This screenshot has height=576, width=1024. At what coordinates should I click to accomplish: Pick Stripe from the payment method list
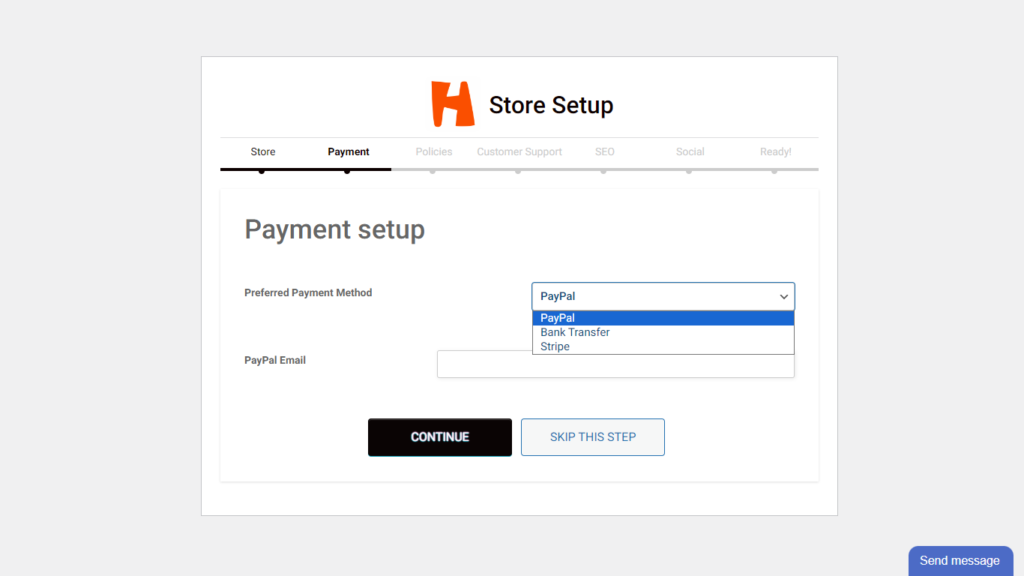click(555, 346)
